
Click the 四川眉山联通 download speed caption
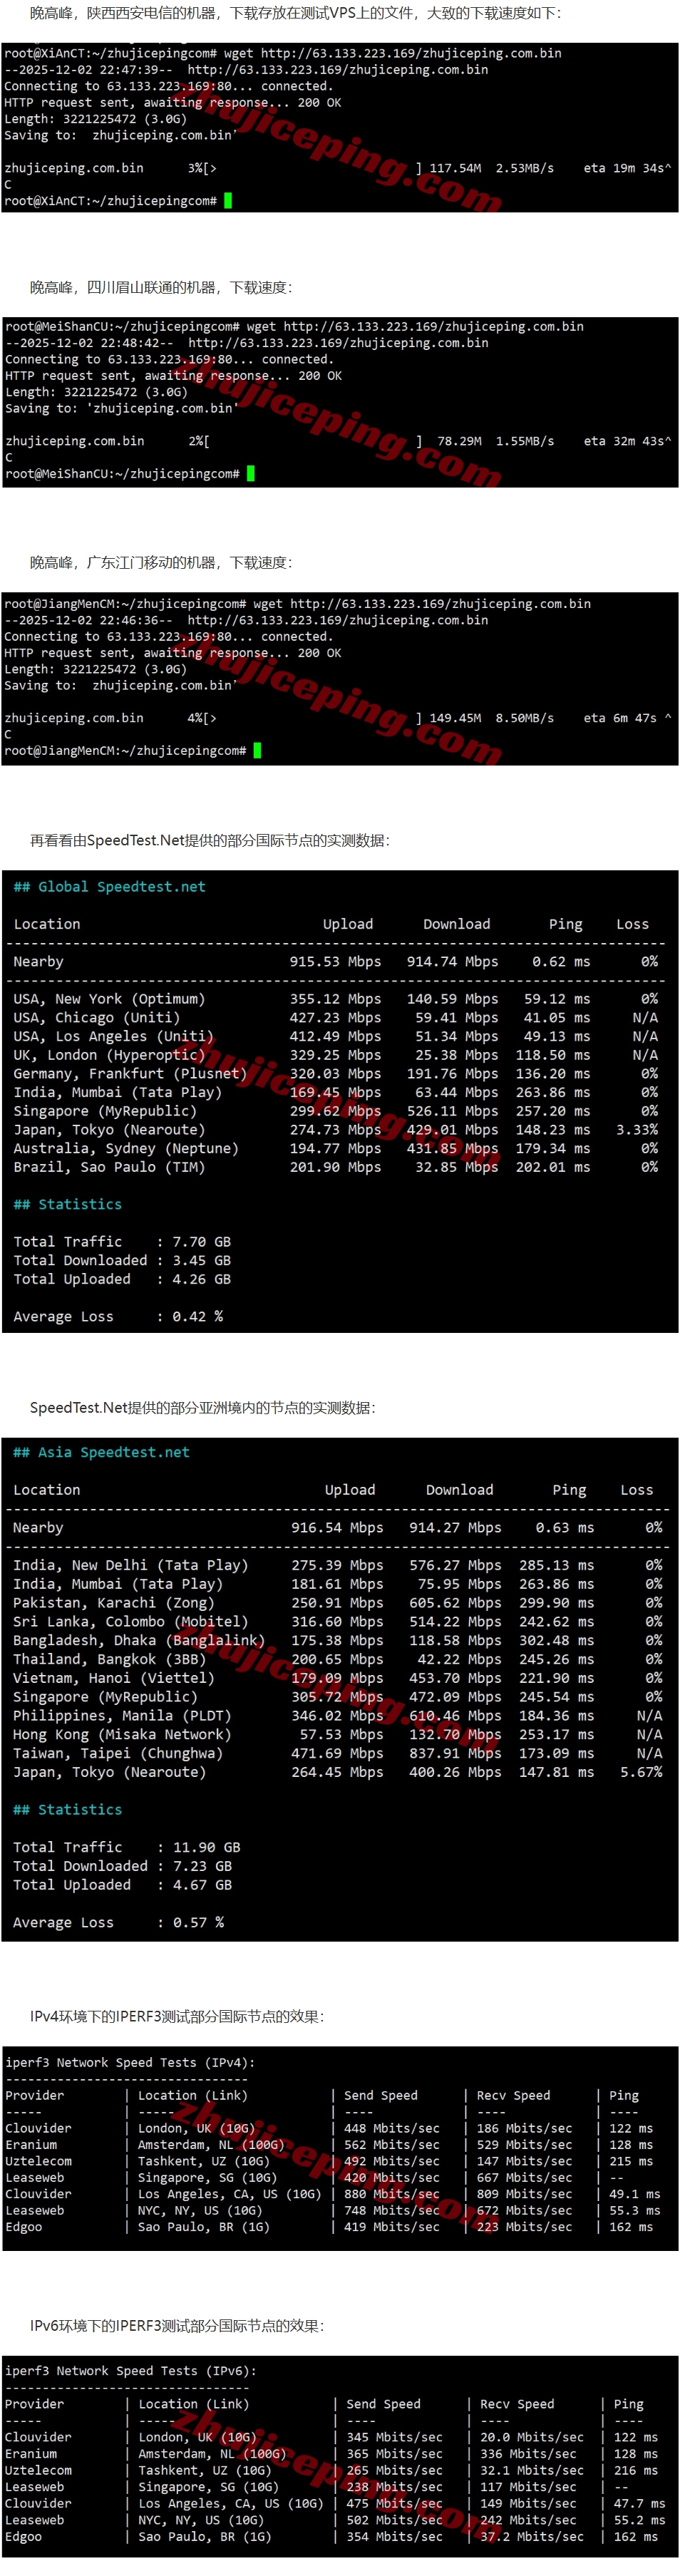pyautogui.click(x=161, y=287)
